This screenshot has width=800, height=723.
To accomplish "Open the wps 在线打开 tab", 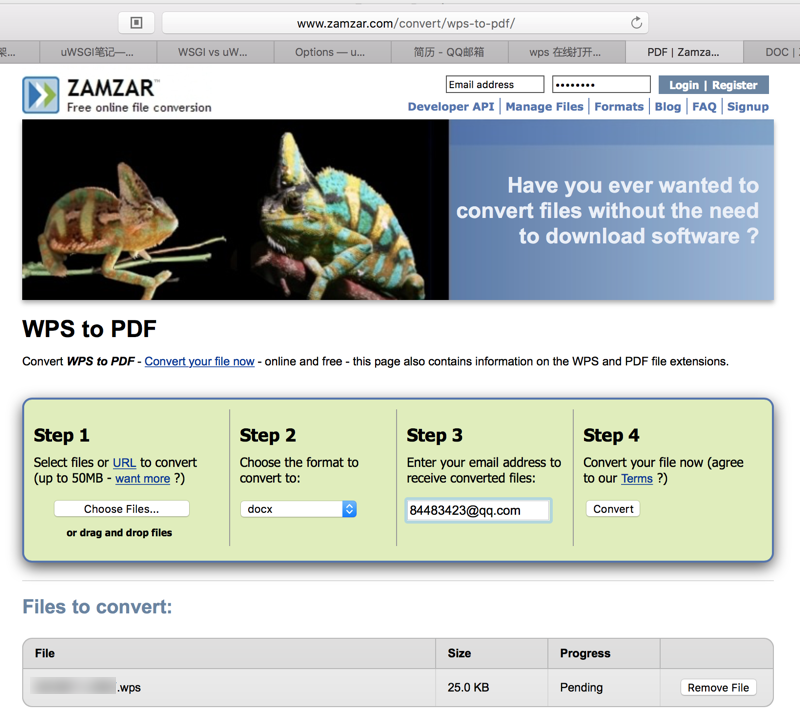I will [x=566, y=52].
